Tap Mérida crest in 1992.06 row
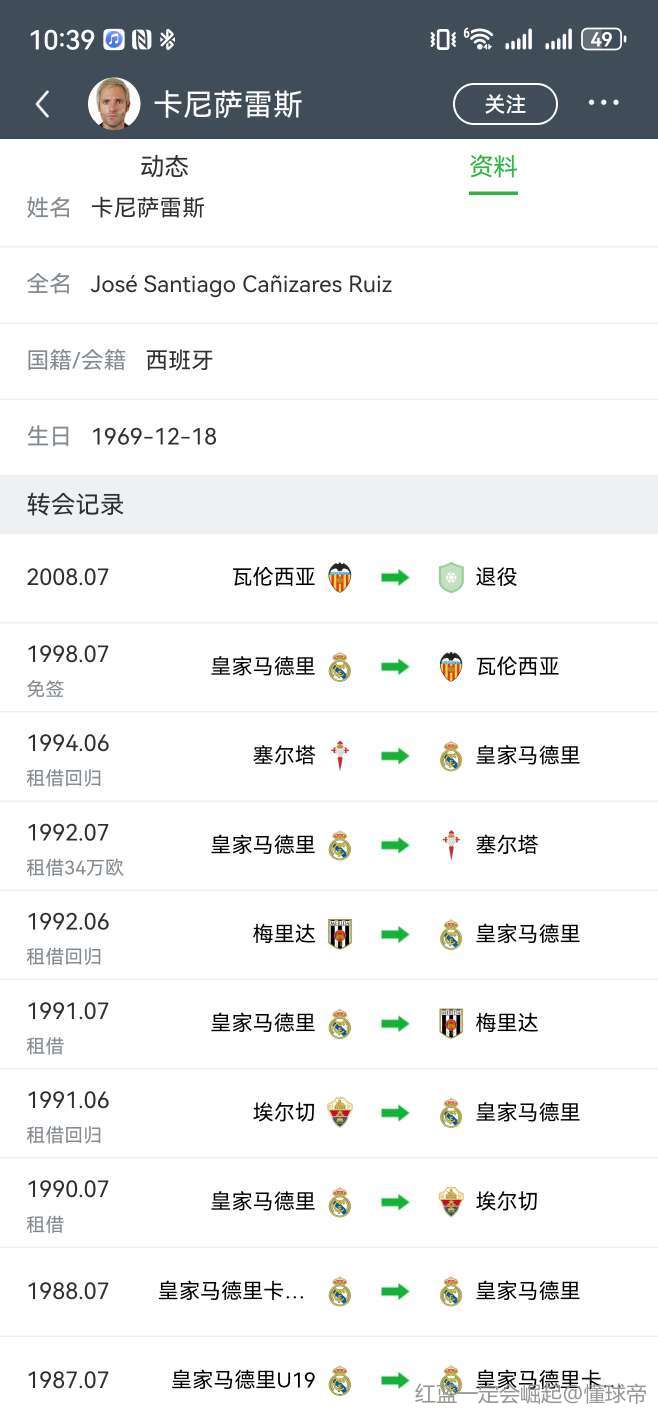This screenshot has width=658, height=1416. (340, 934)
